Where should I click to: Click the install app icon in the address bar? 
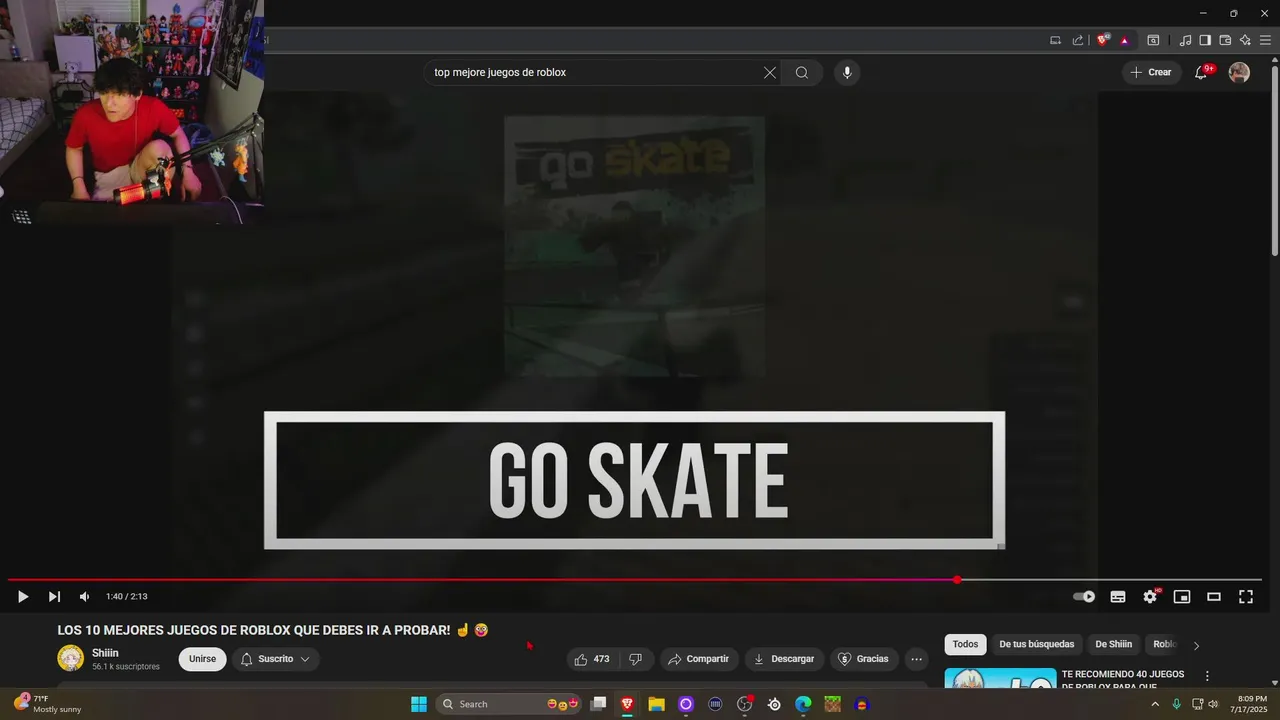[x=1055, y=40]
